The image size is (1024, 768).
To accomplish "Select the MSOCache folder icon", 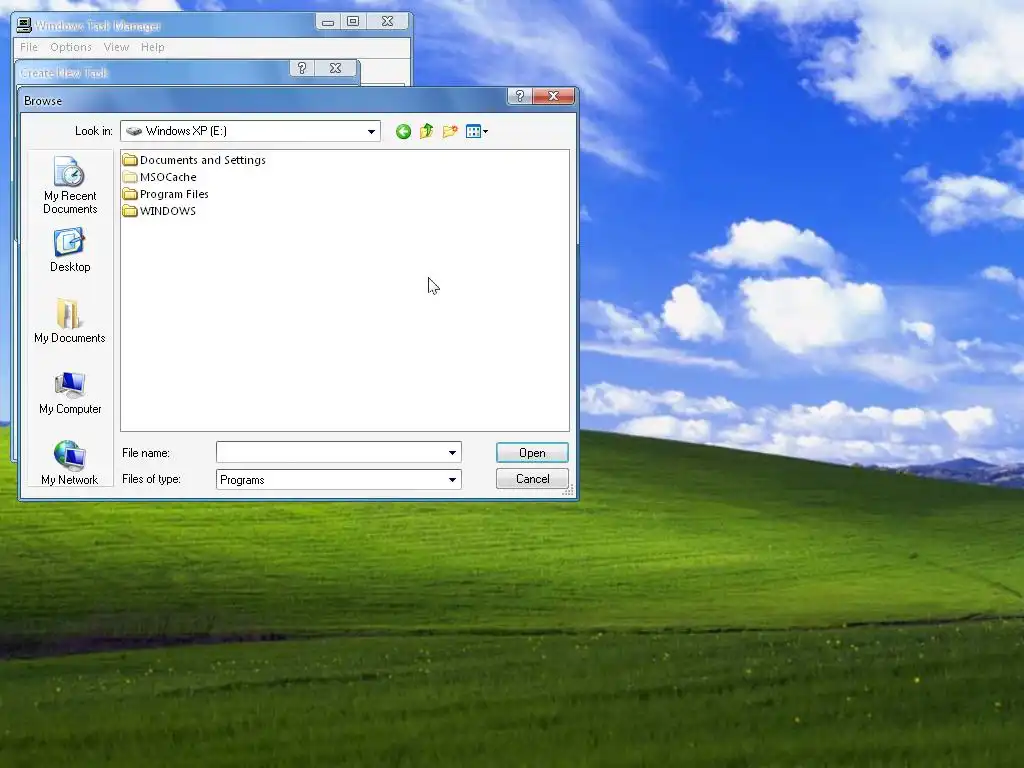I will tap(130, 177).
